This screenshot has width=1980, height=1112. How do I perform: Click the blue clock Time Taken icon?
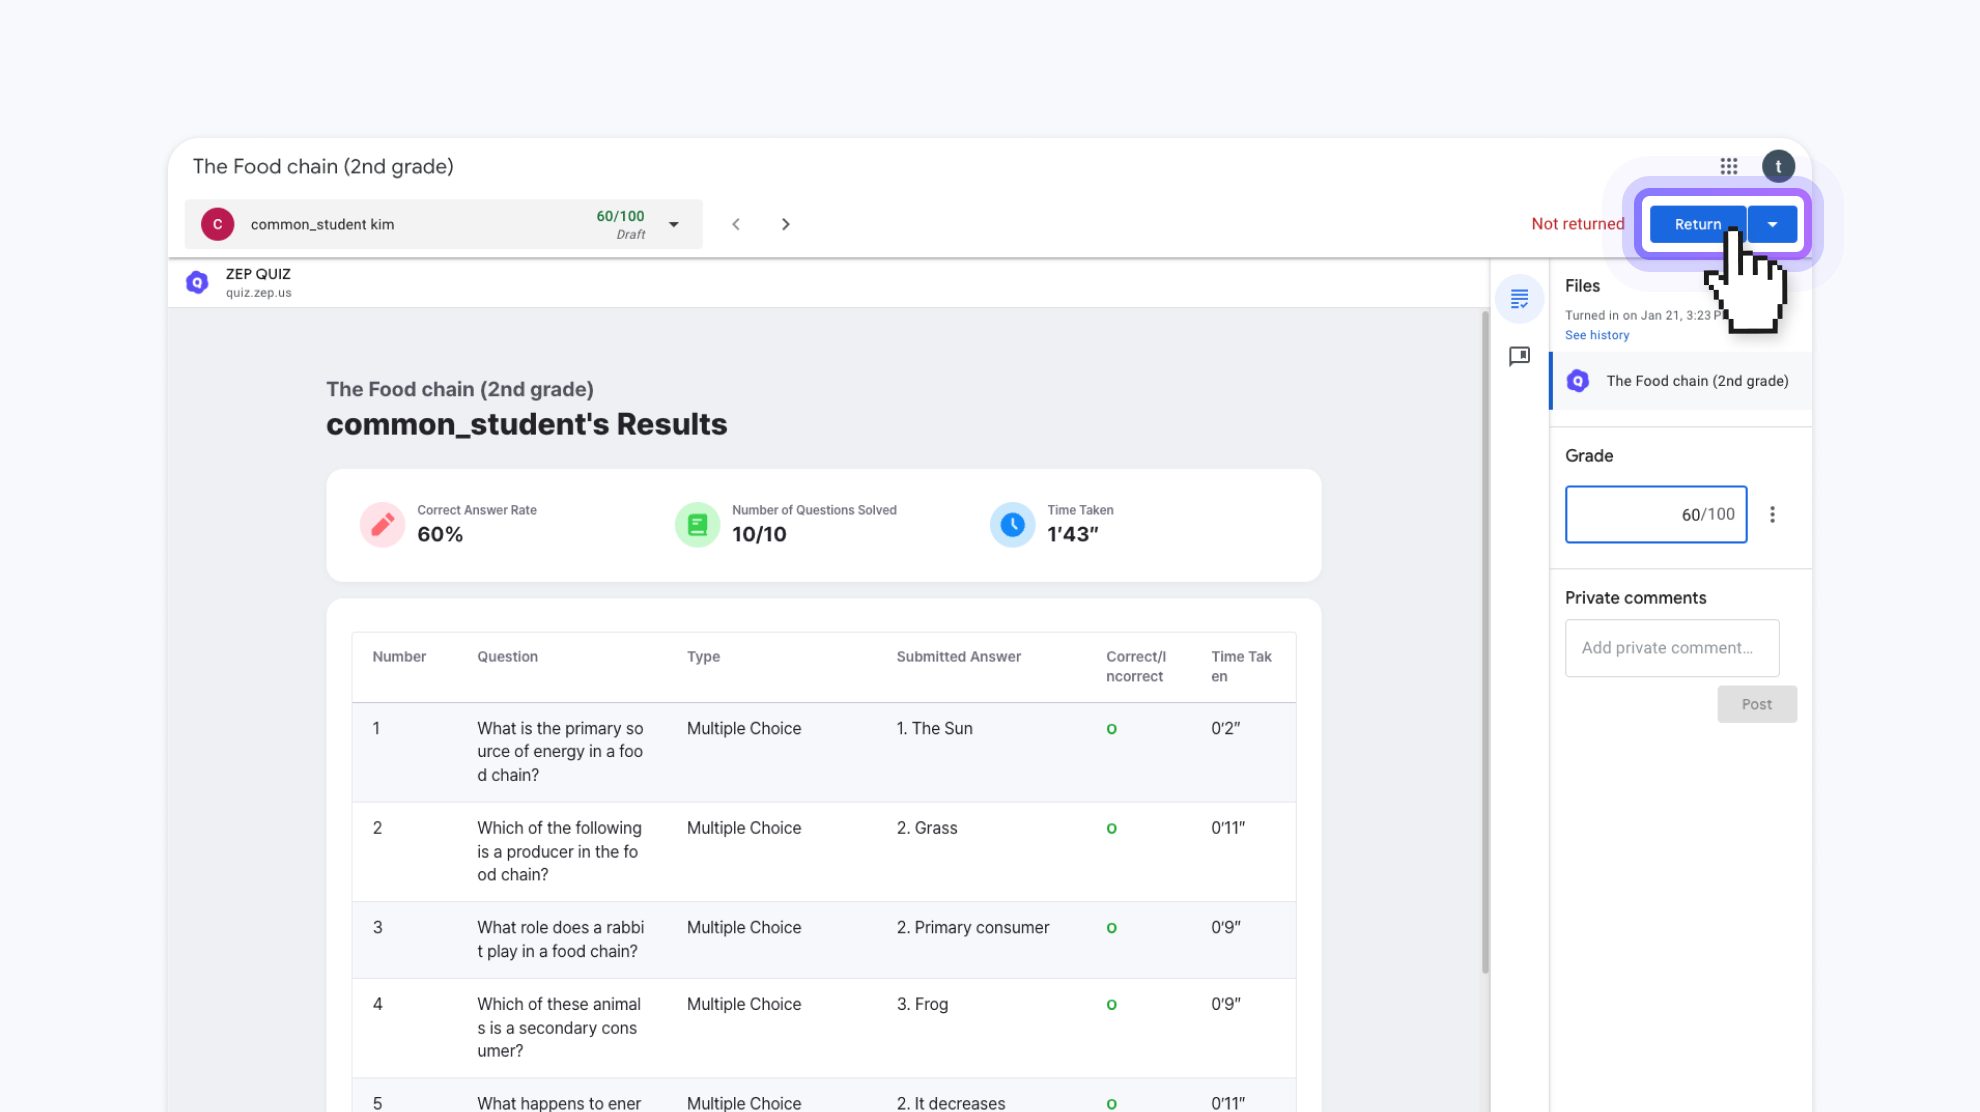(x=1012, y=524)
